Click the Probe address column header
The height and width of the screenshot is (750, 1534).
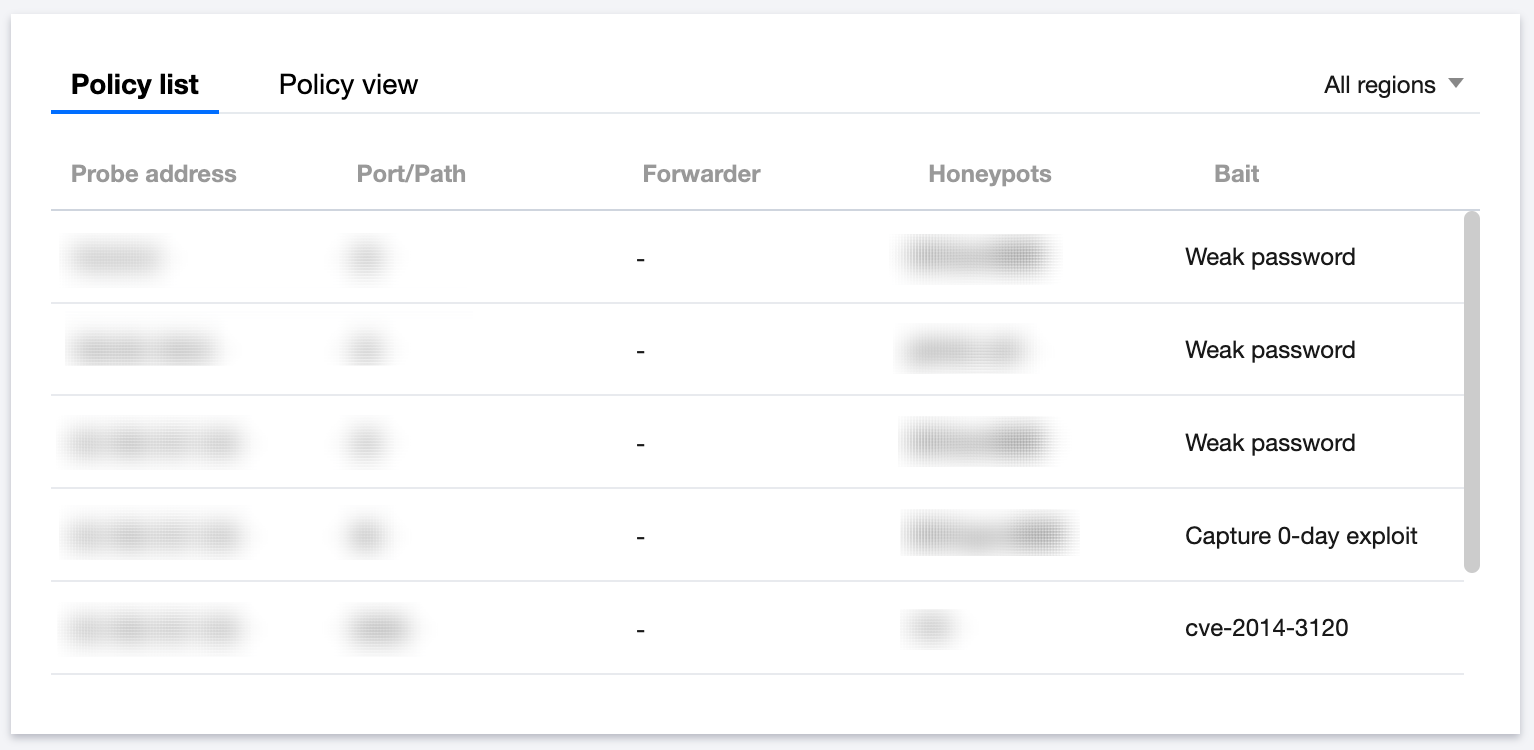tap(154, 174)
